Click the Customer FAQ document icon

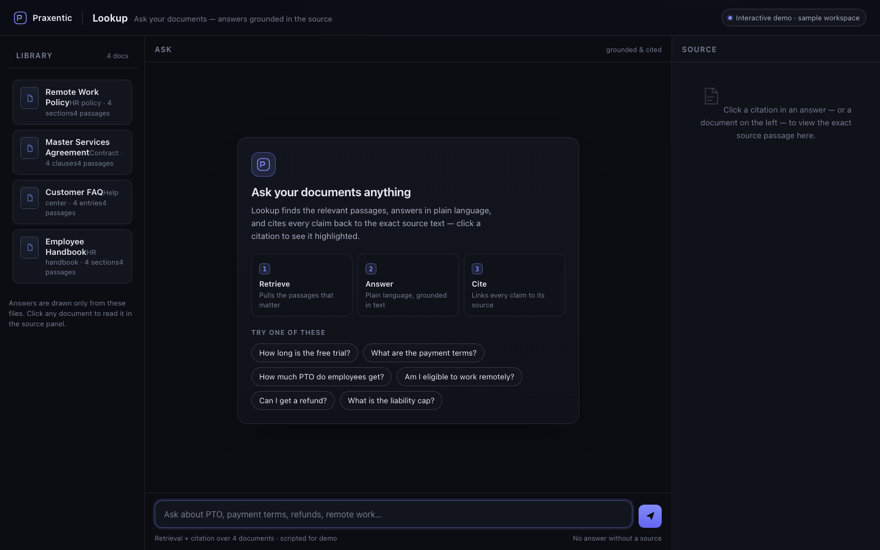point(30,198)
